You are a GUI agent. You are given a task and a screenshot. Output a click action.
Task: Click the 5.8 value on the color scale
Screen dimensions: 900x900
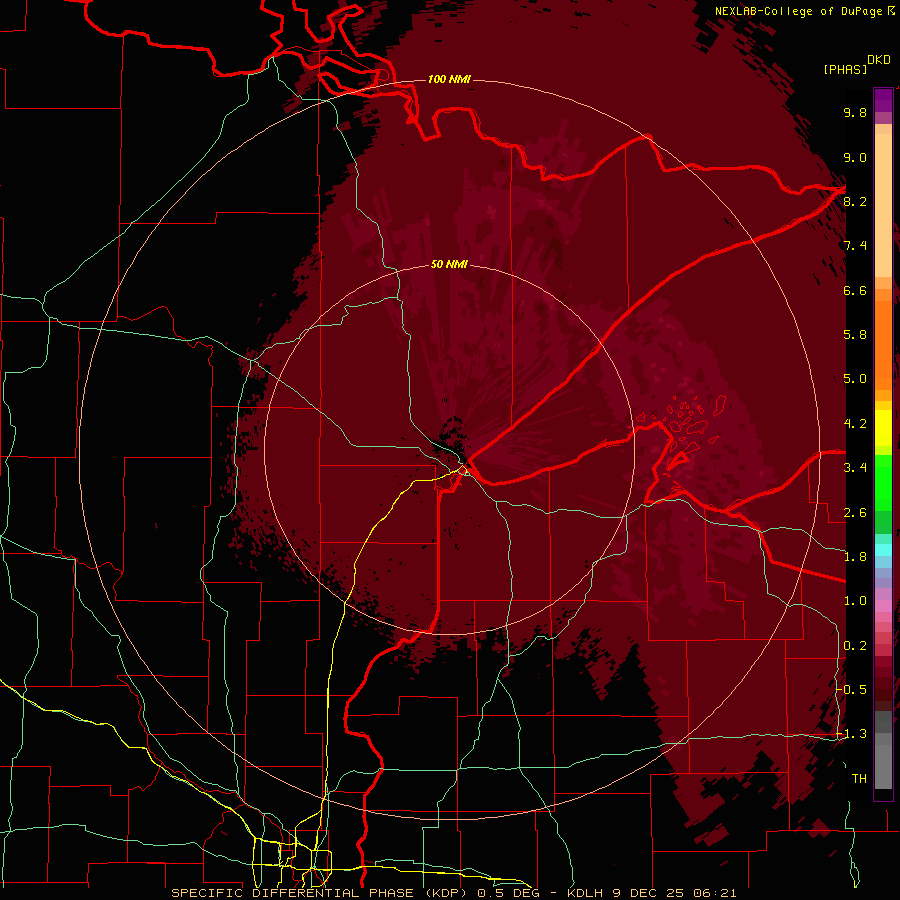[x=855, y=335]
